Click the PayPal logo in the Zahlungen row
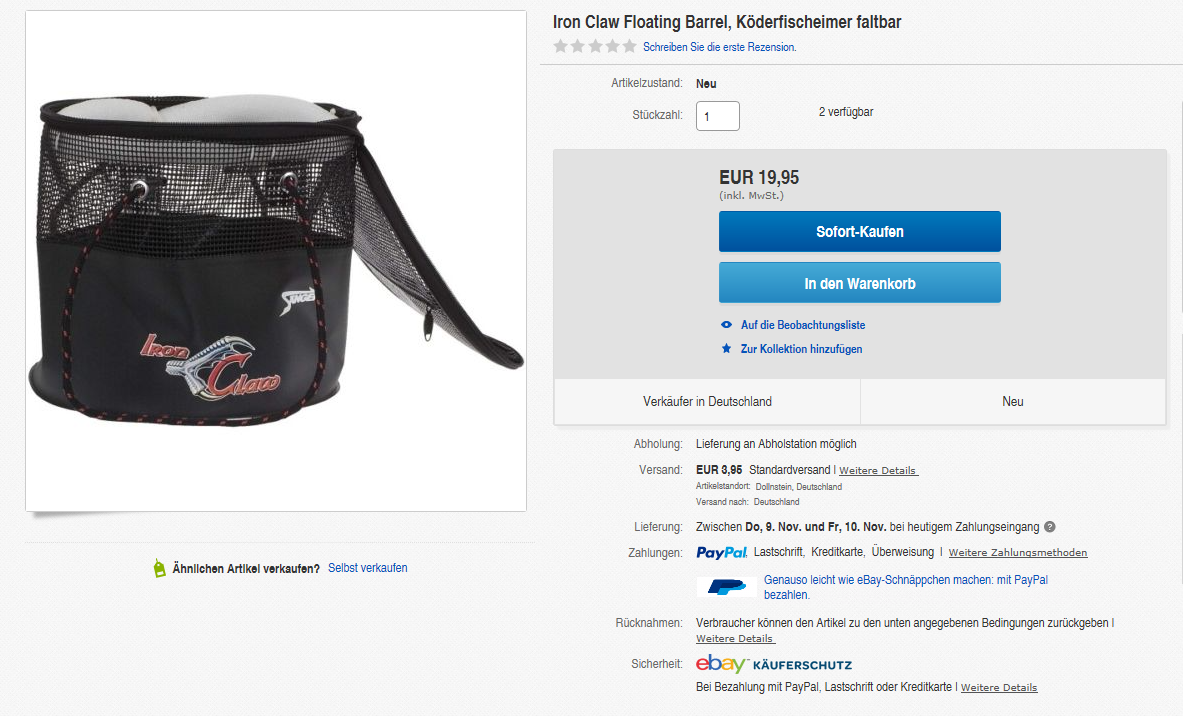The image size is (1183, 716). coord(722,552)
